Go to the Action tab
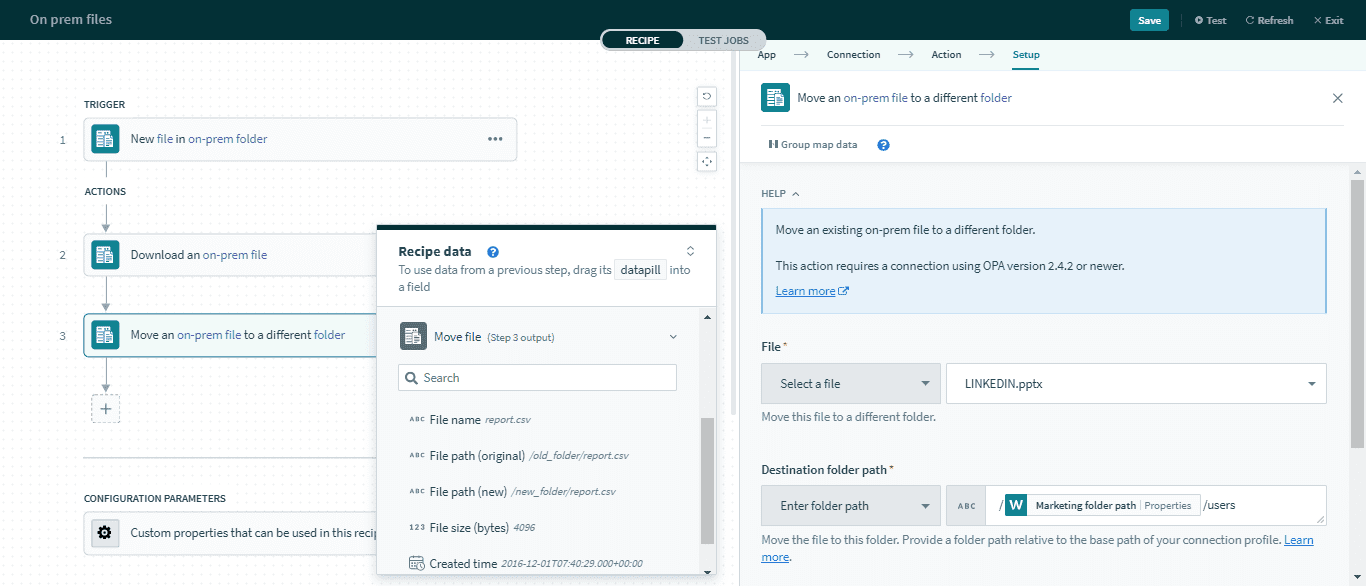Image resolution: width=1366 pixels, height=586 pixels. point(946,55)
